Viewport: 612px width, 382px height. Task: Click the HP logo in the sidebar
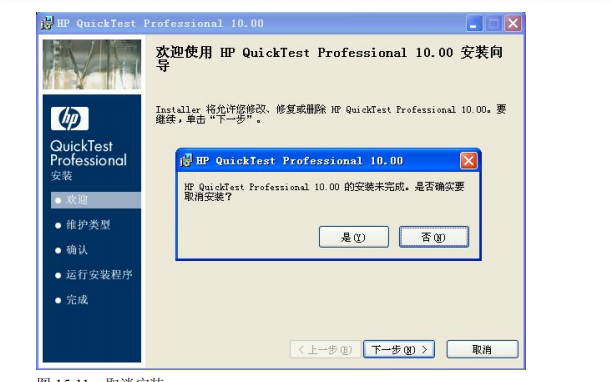[69, 118]
